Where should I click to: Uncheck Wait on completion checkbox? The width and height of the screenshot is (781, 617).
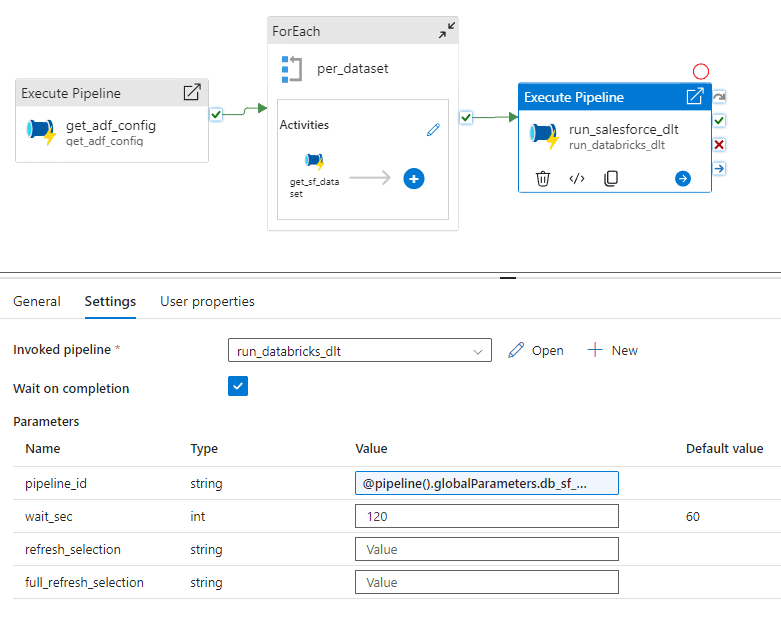click(238, 387)
